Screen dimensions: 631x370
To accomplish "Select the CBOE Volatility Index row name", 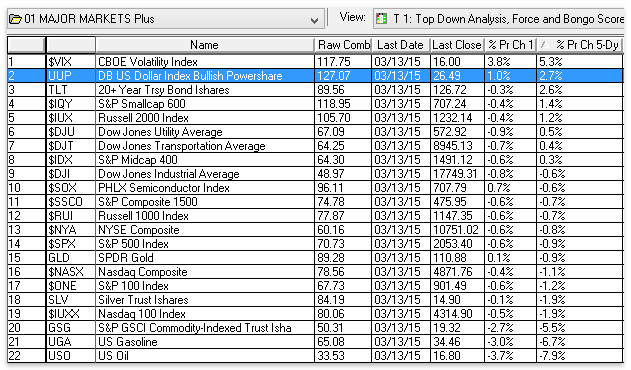I will point(148,62).
